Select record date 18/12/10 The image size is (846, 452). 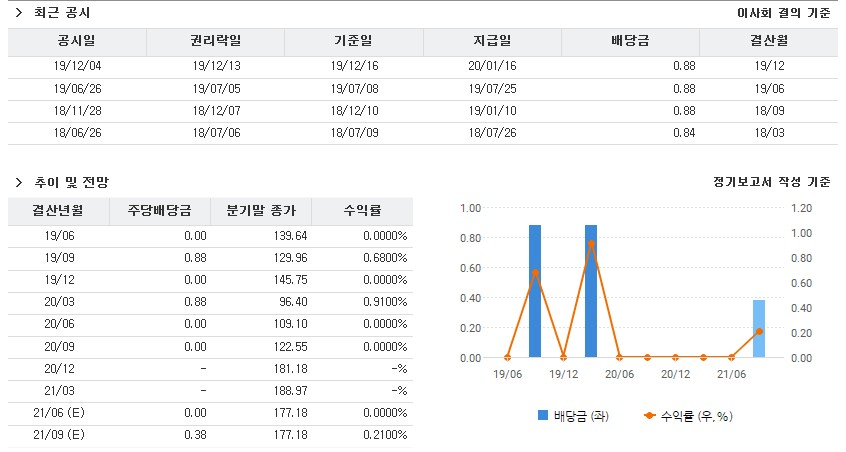pyautogui.click(x=354, y=111)
